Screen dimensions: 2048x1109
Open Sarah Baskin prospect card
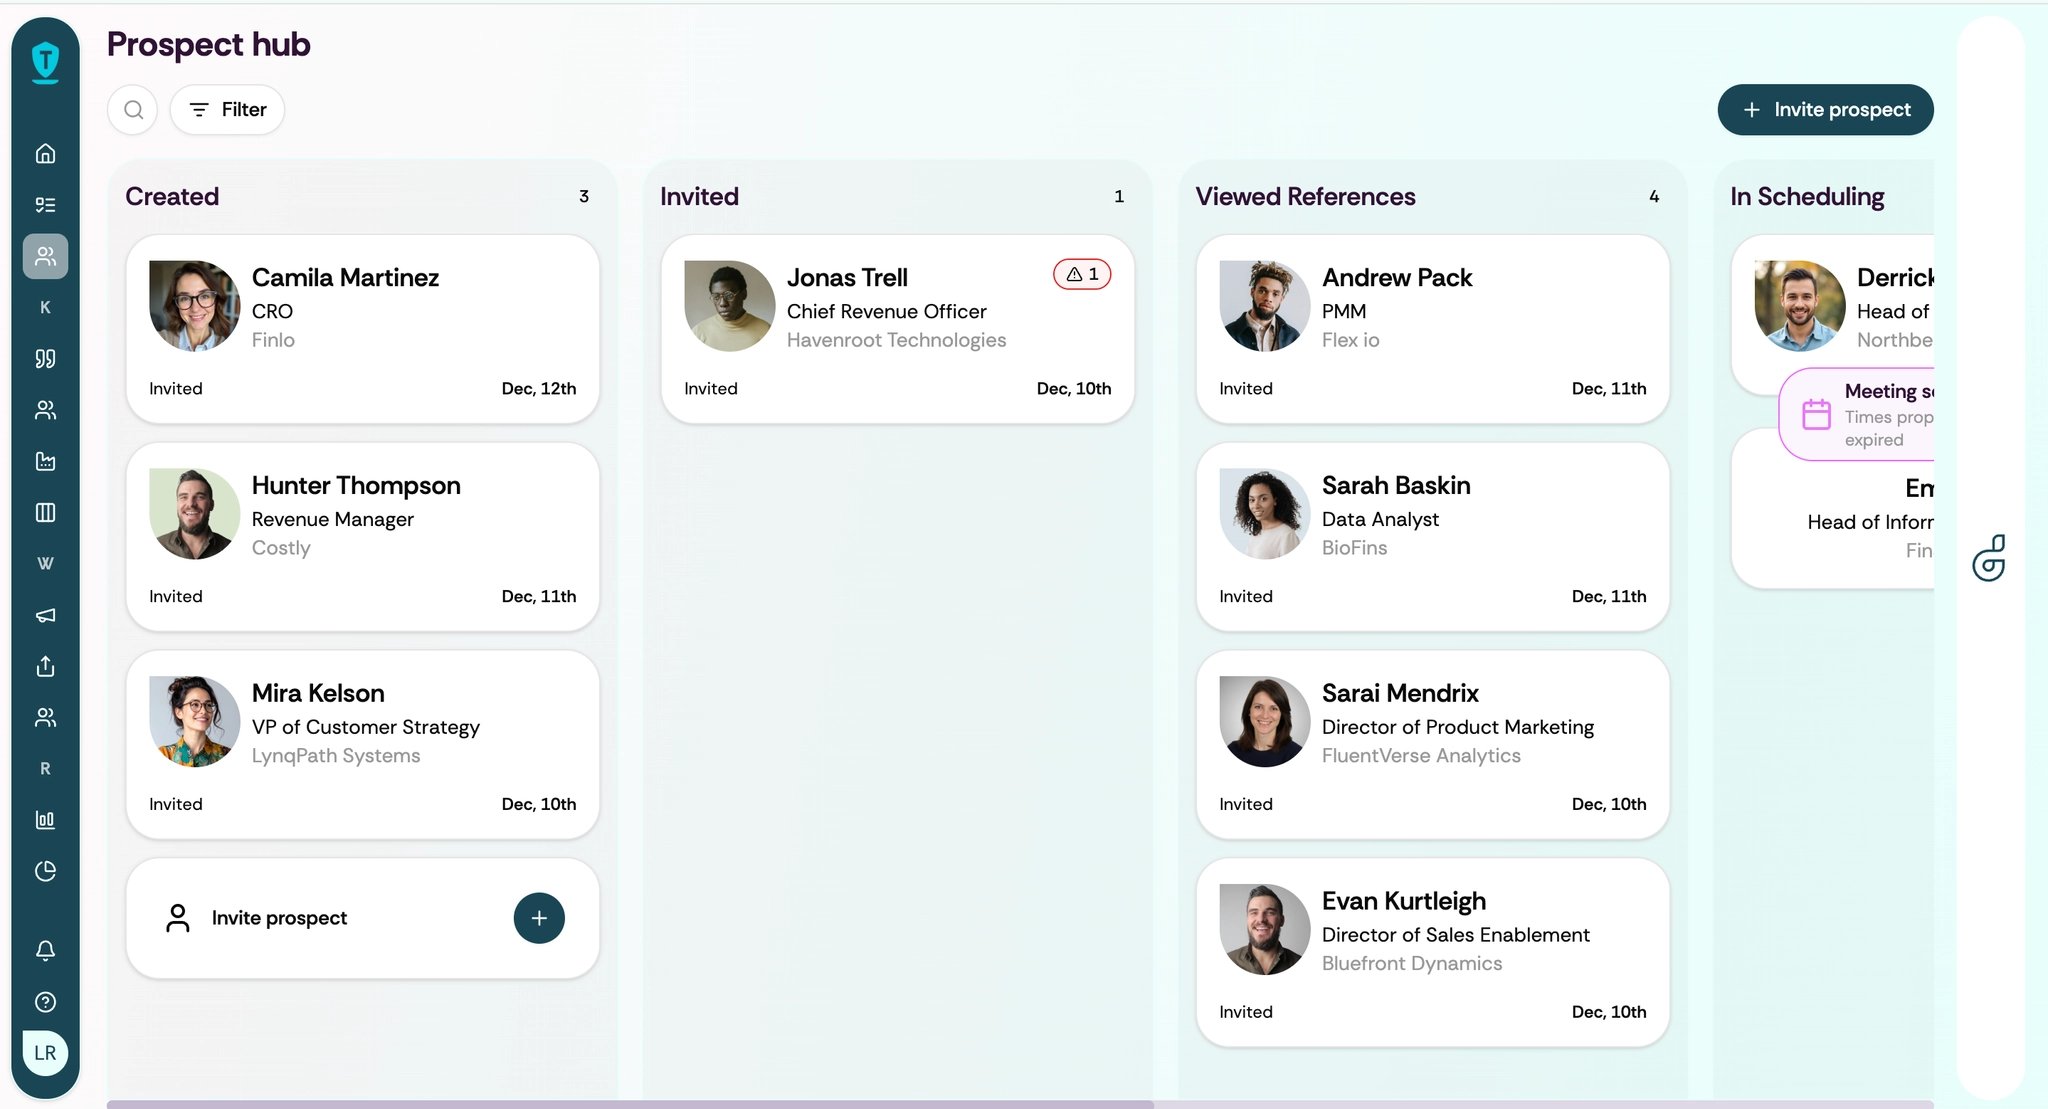1433,537
